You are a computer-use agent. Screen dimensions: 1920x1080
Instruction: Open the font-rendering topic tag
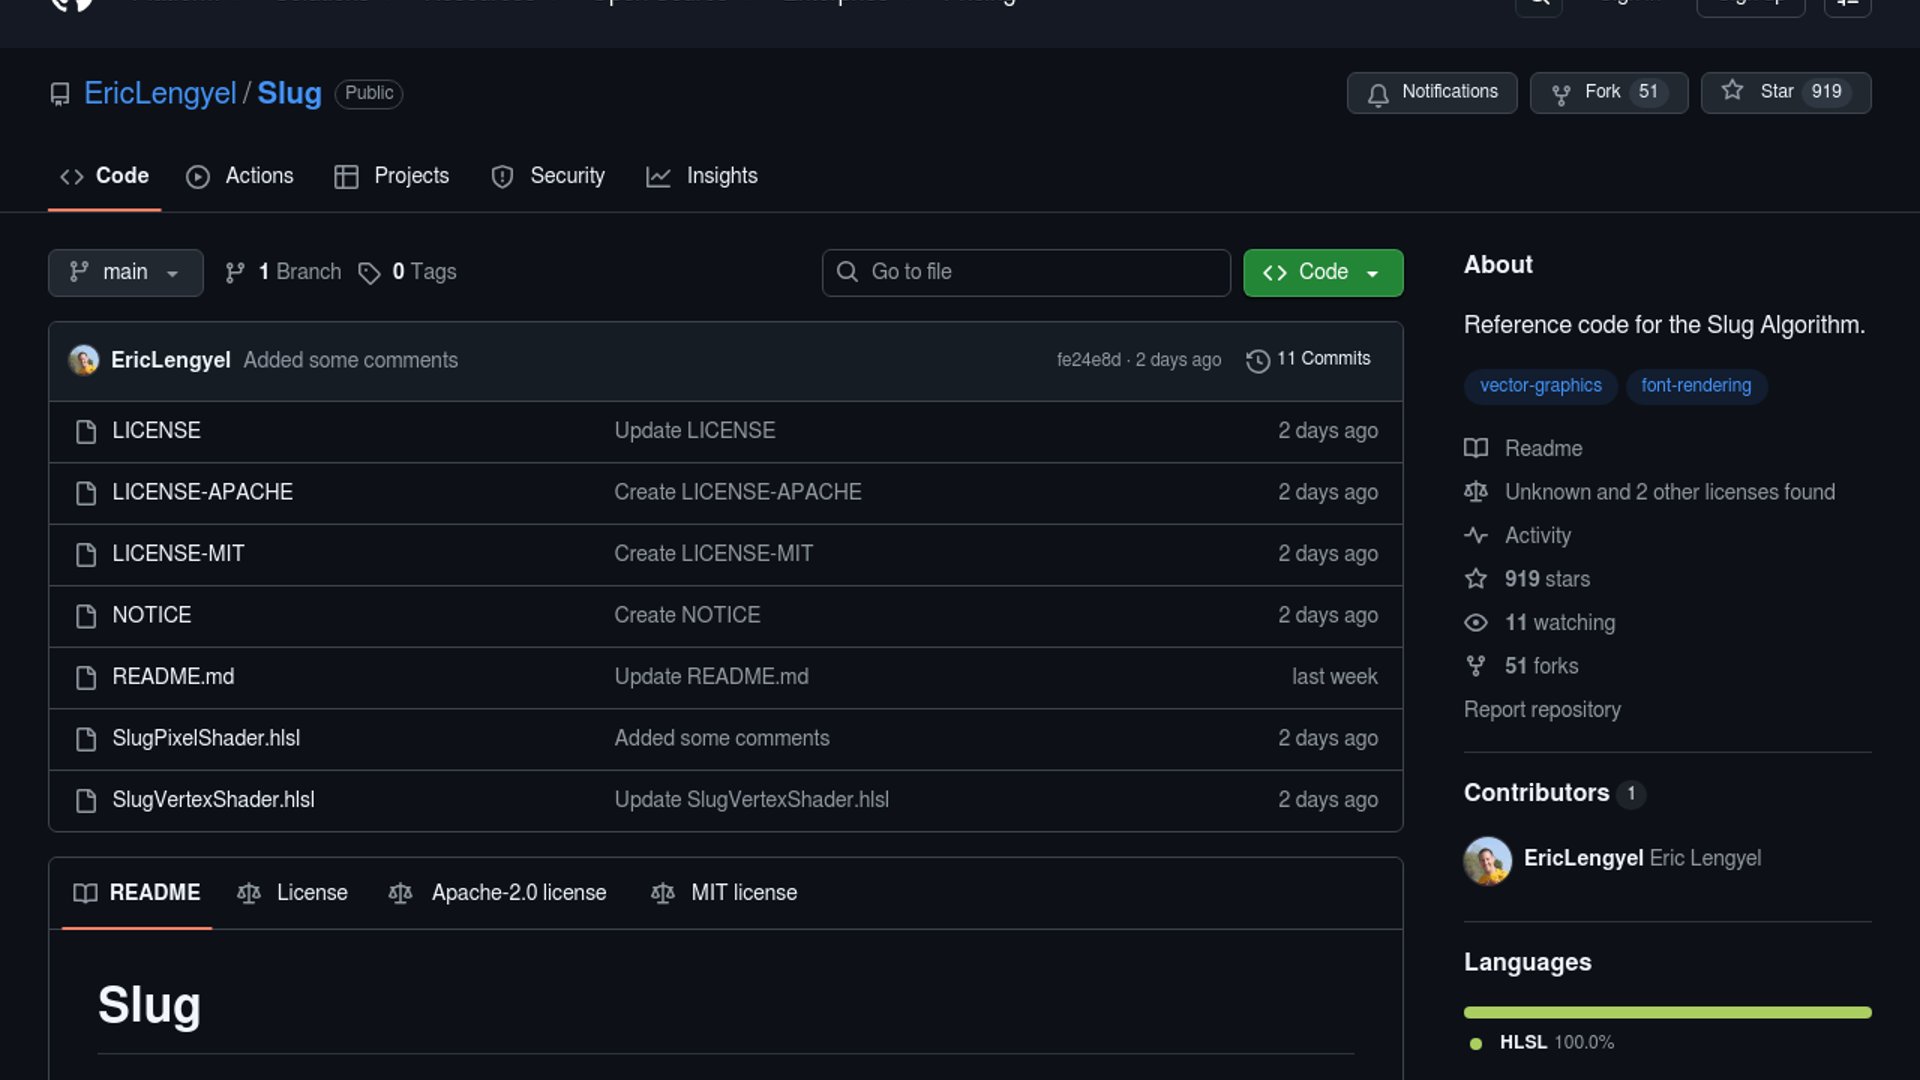[x=1695, y=386]
